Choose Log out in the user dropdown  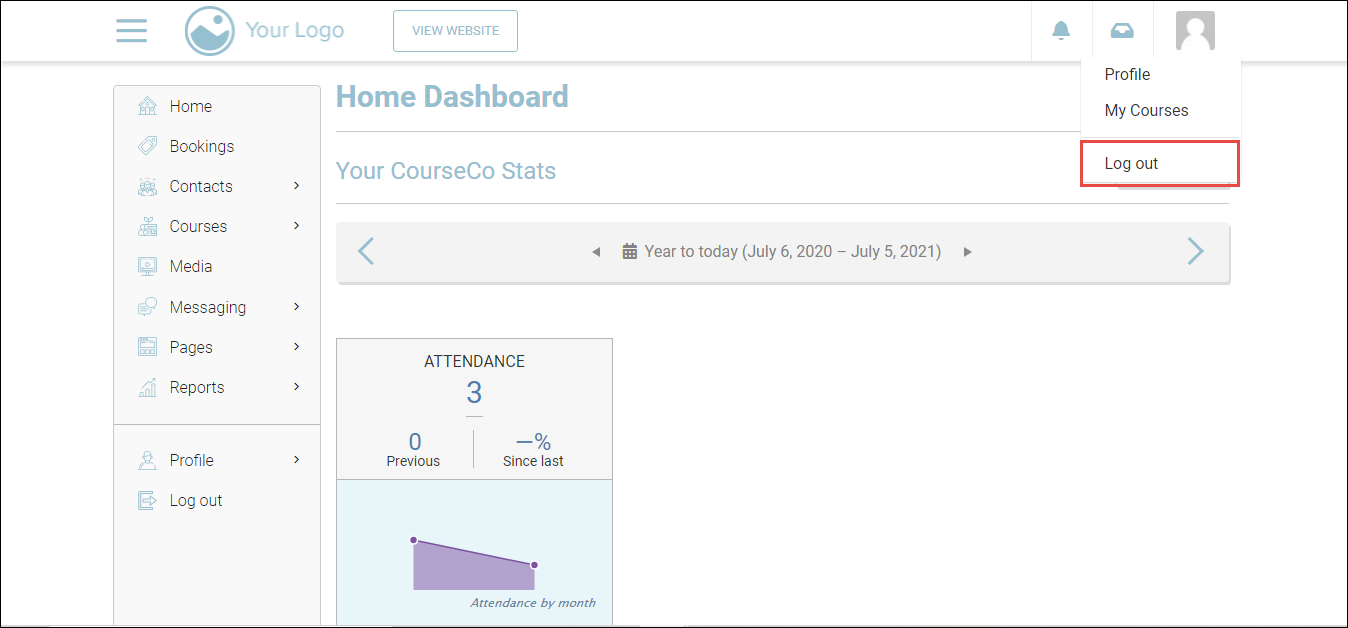(x=1131, y=164)
